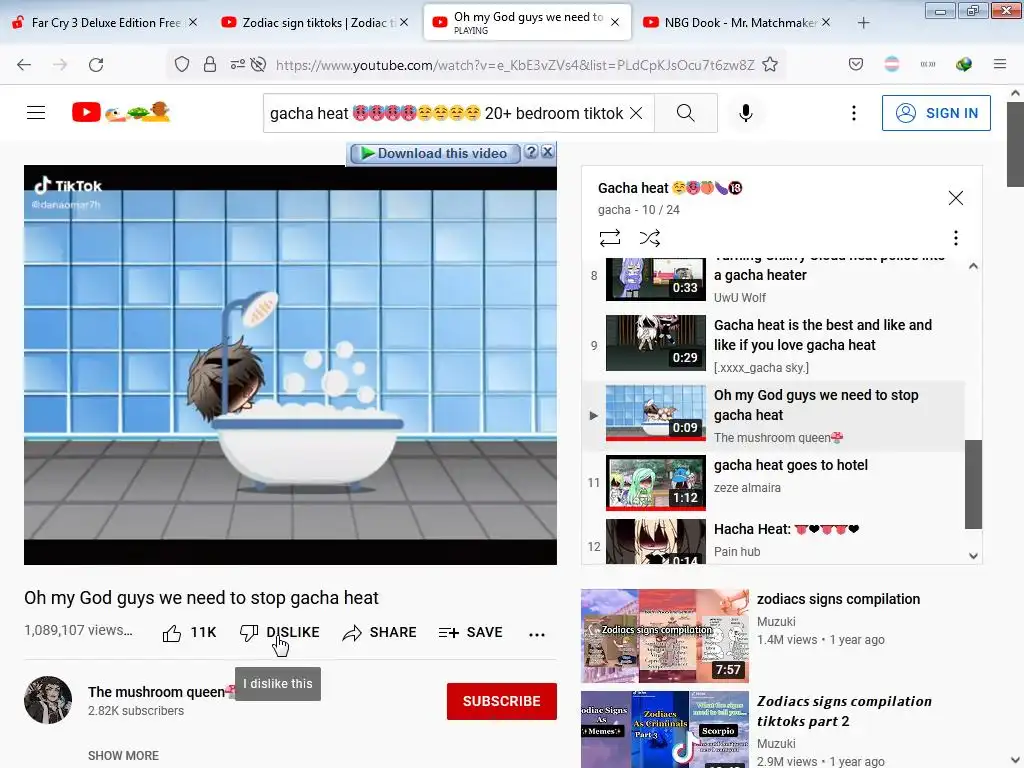Image resolution: width=1024 pixels, height=768 pixels.
Task: Open more actions ellipsis below the video
Action: 537,634
